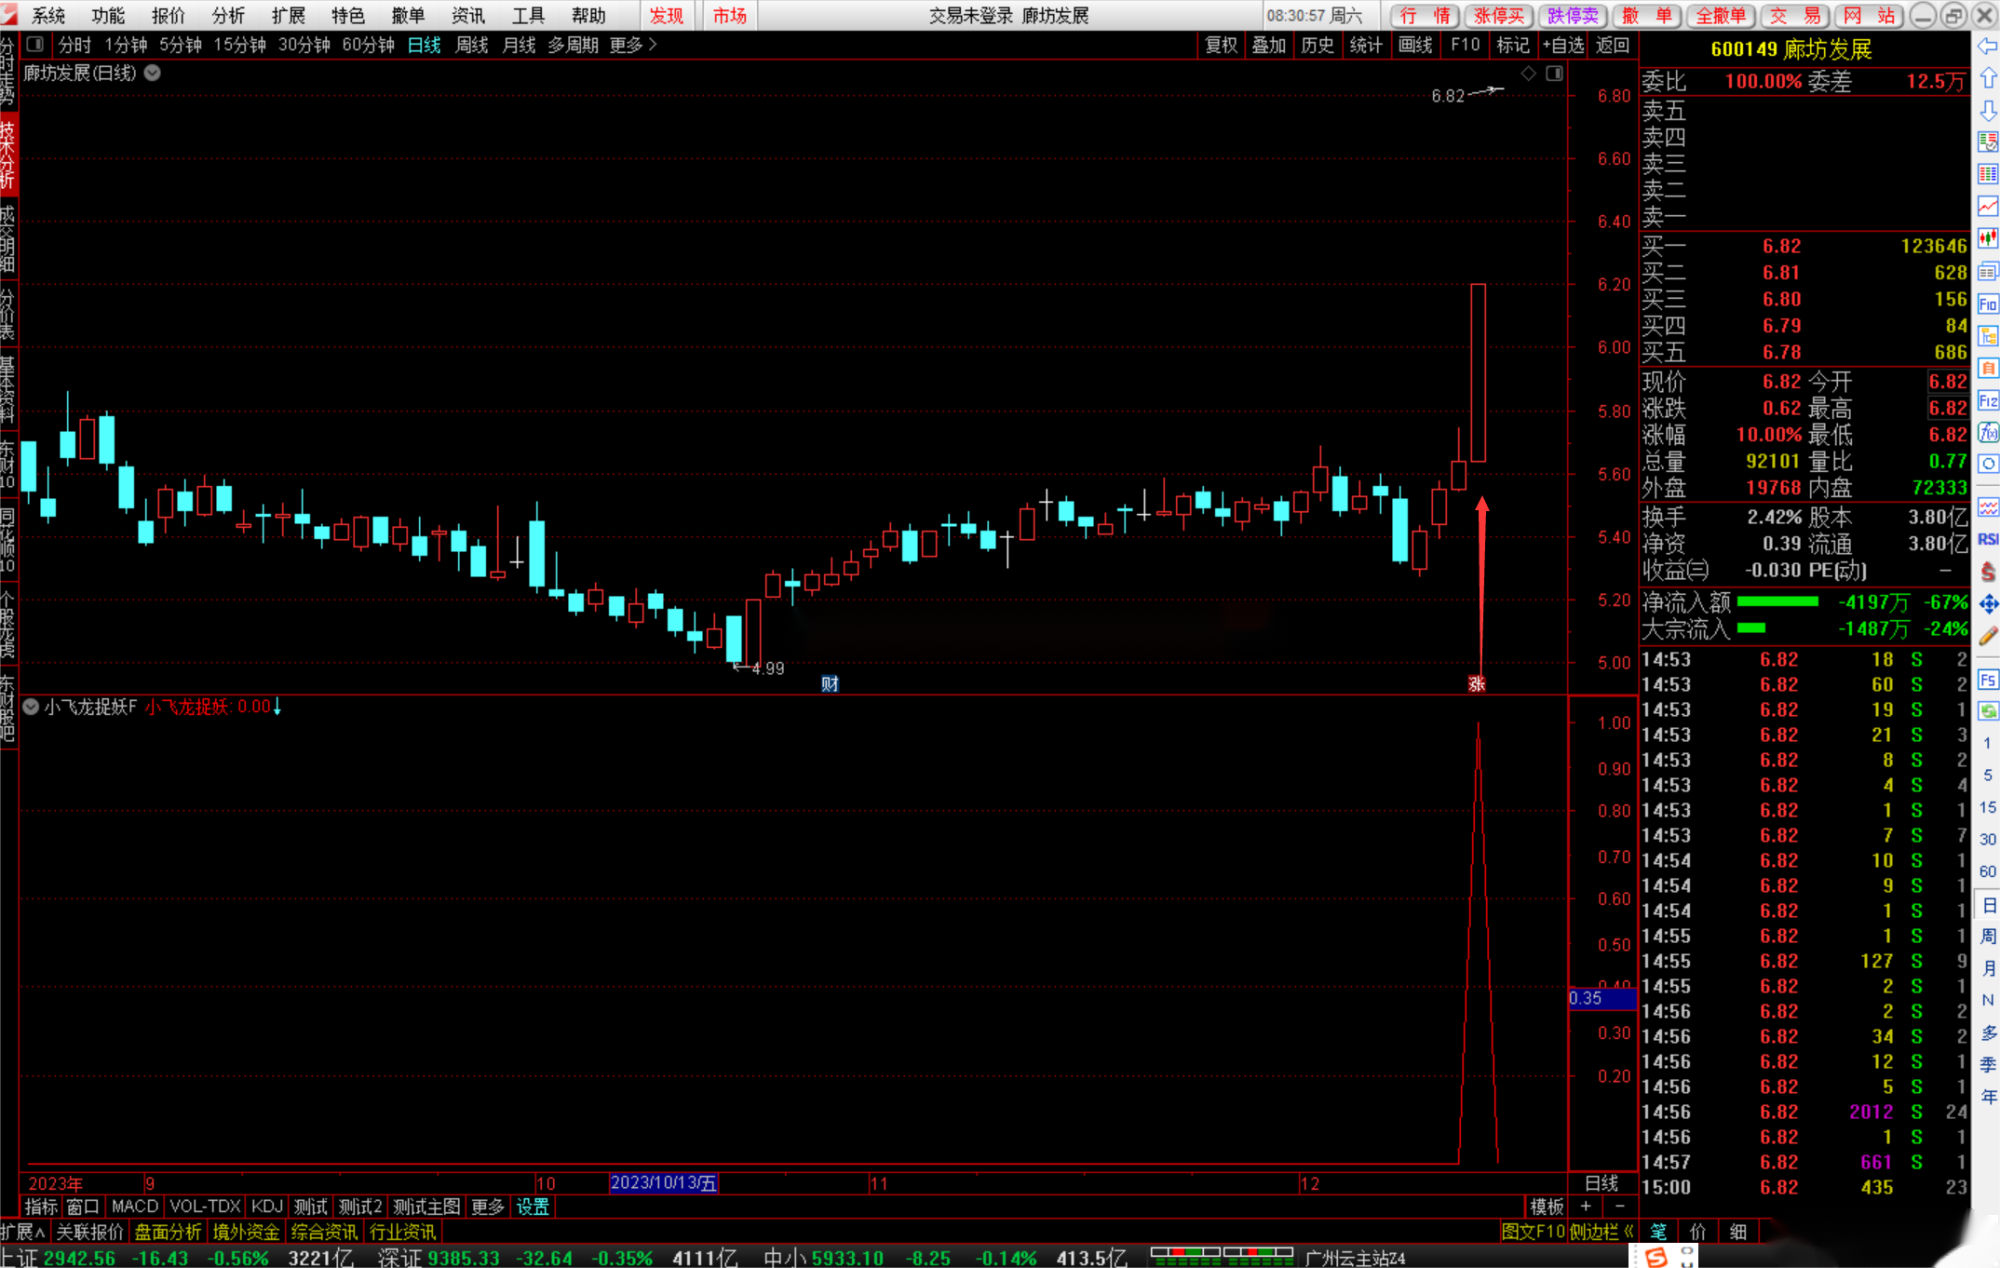Open the candlestick chart icon in right sidebar

(1987, 238)
